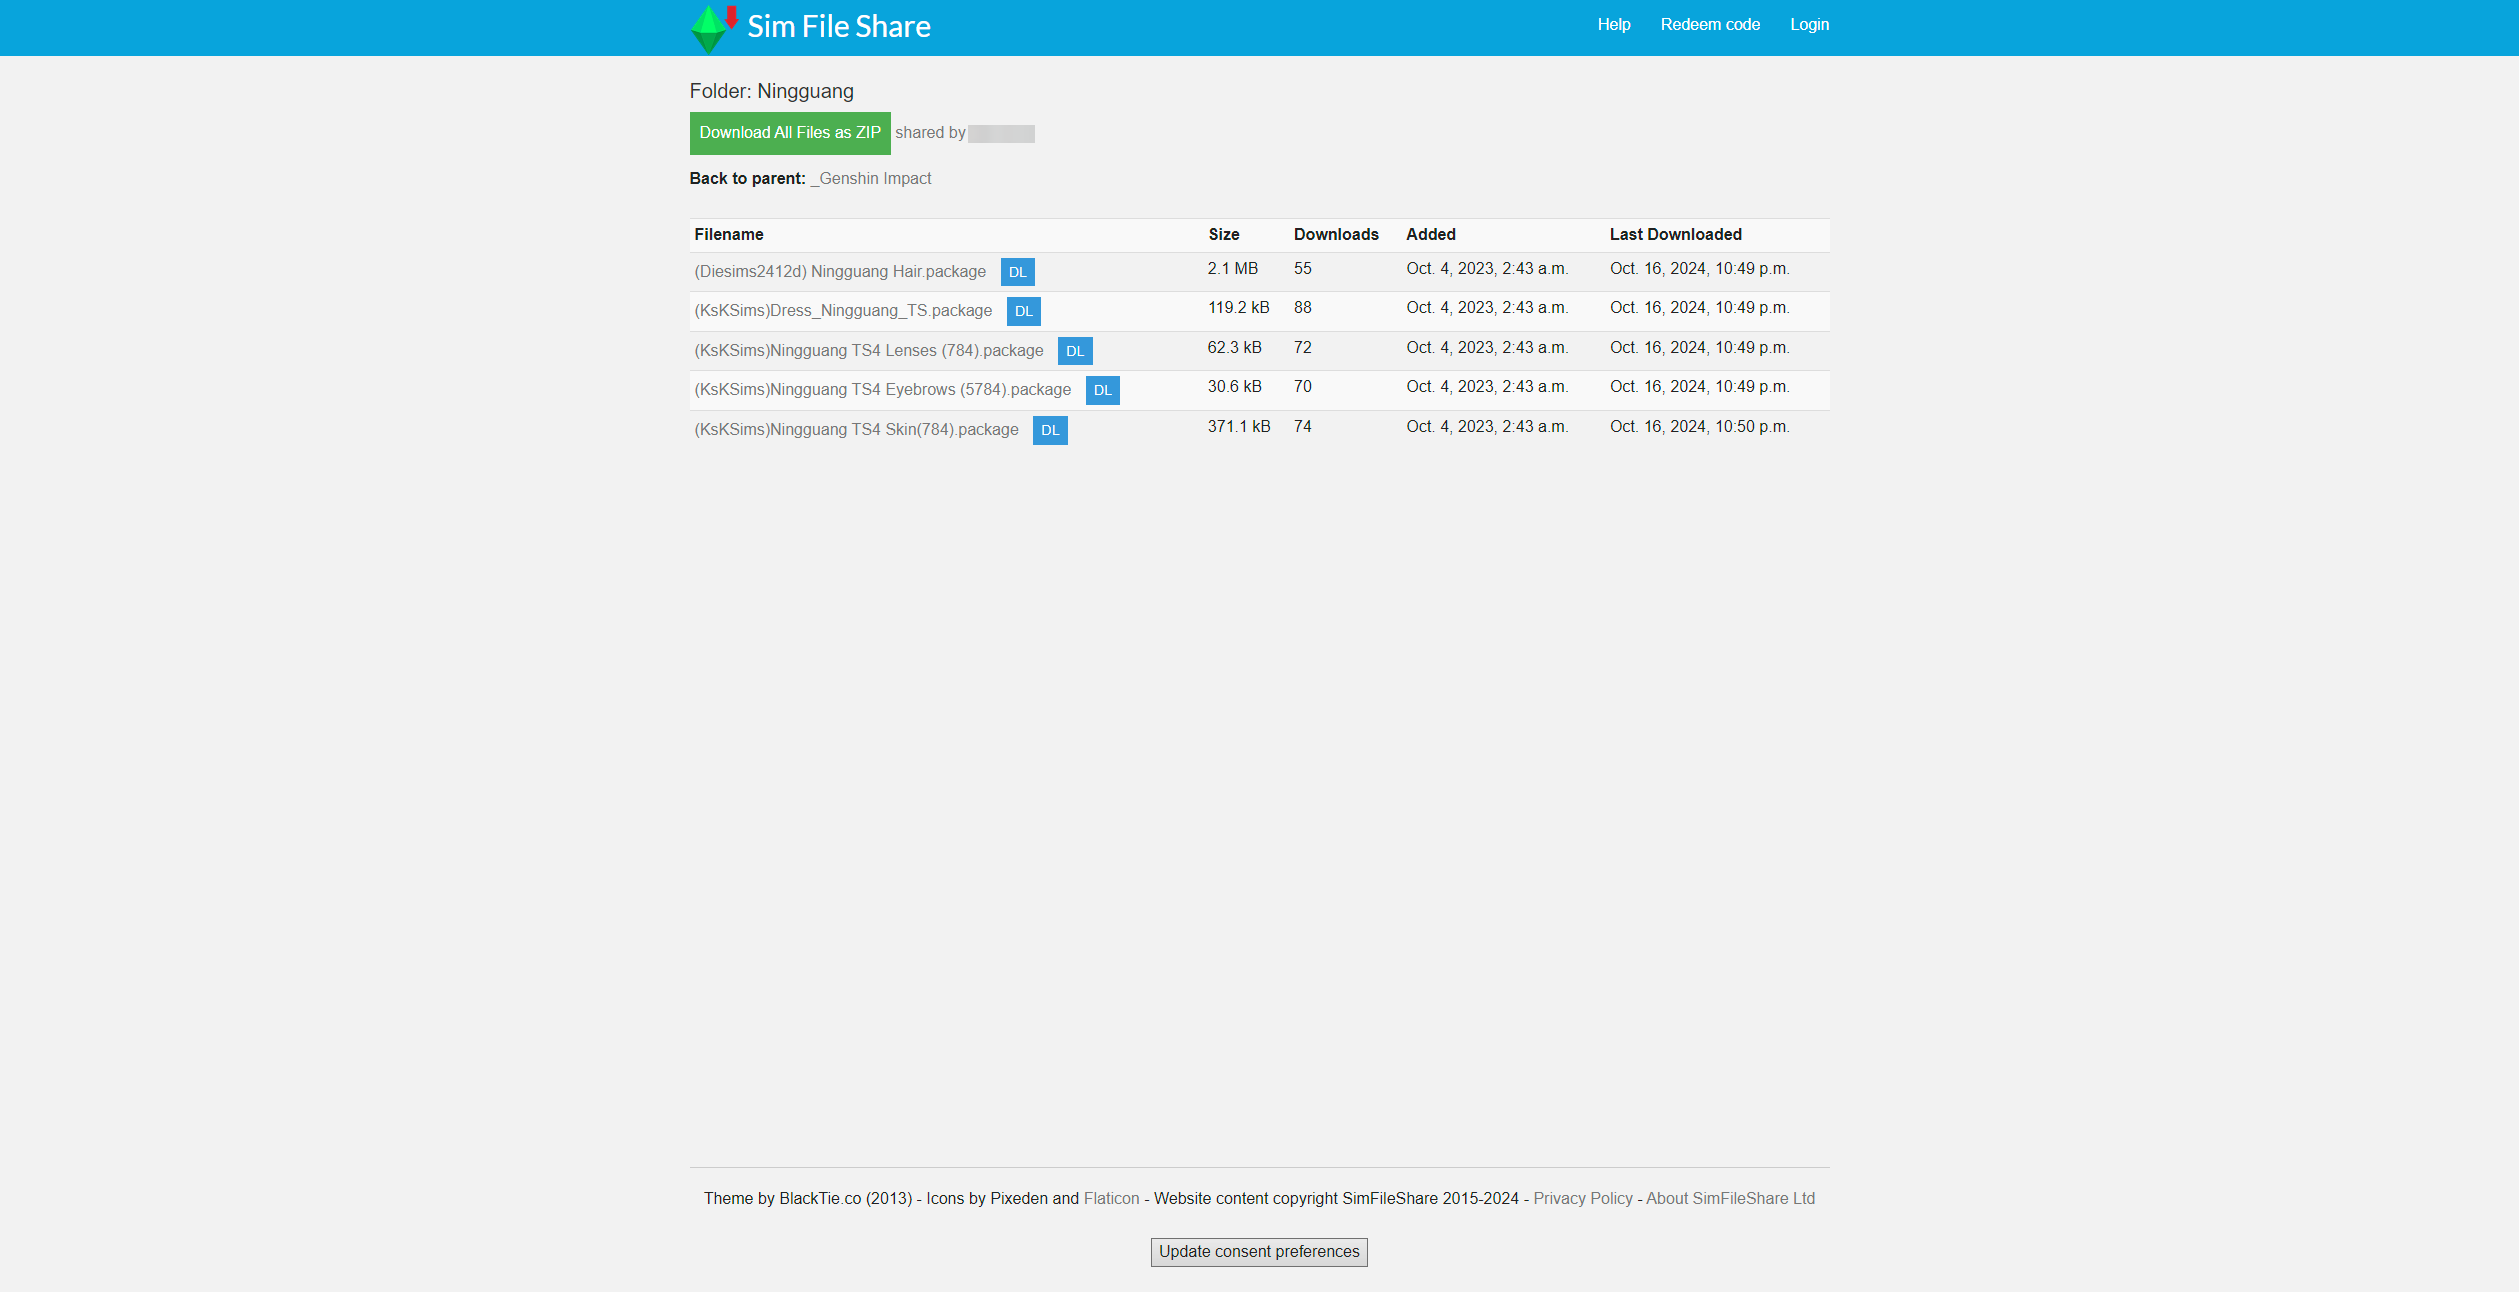
Task: Go back to _Genshin Impact parent folder
Action: point(870,179)
